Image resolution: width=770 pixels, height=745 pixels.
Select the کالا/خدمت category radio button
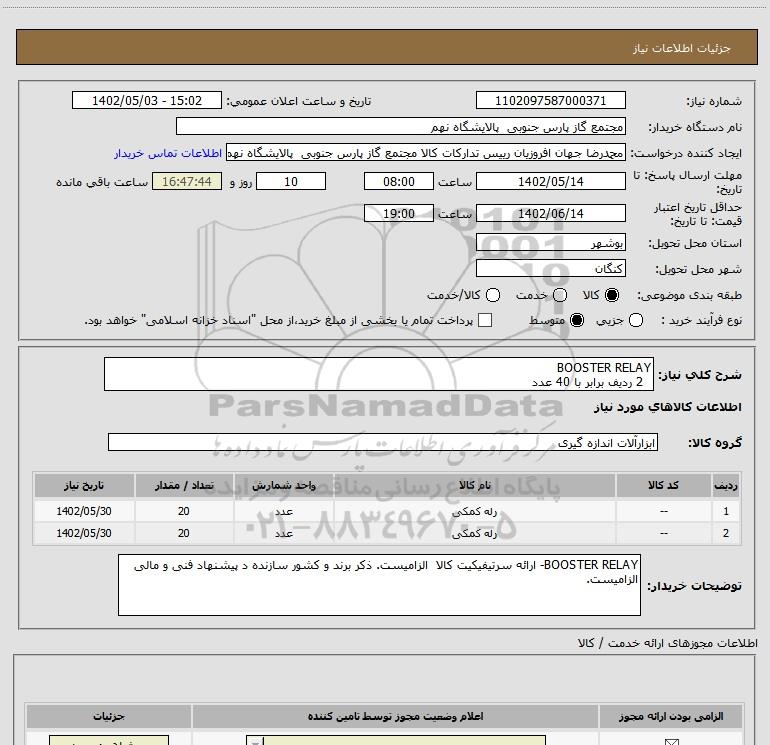tap(493, 295)
